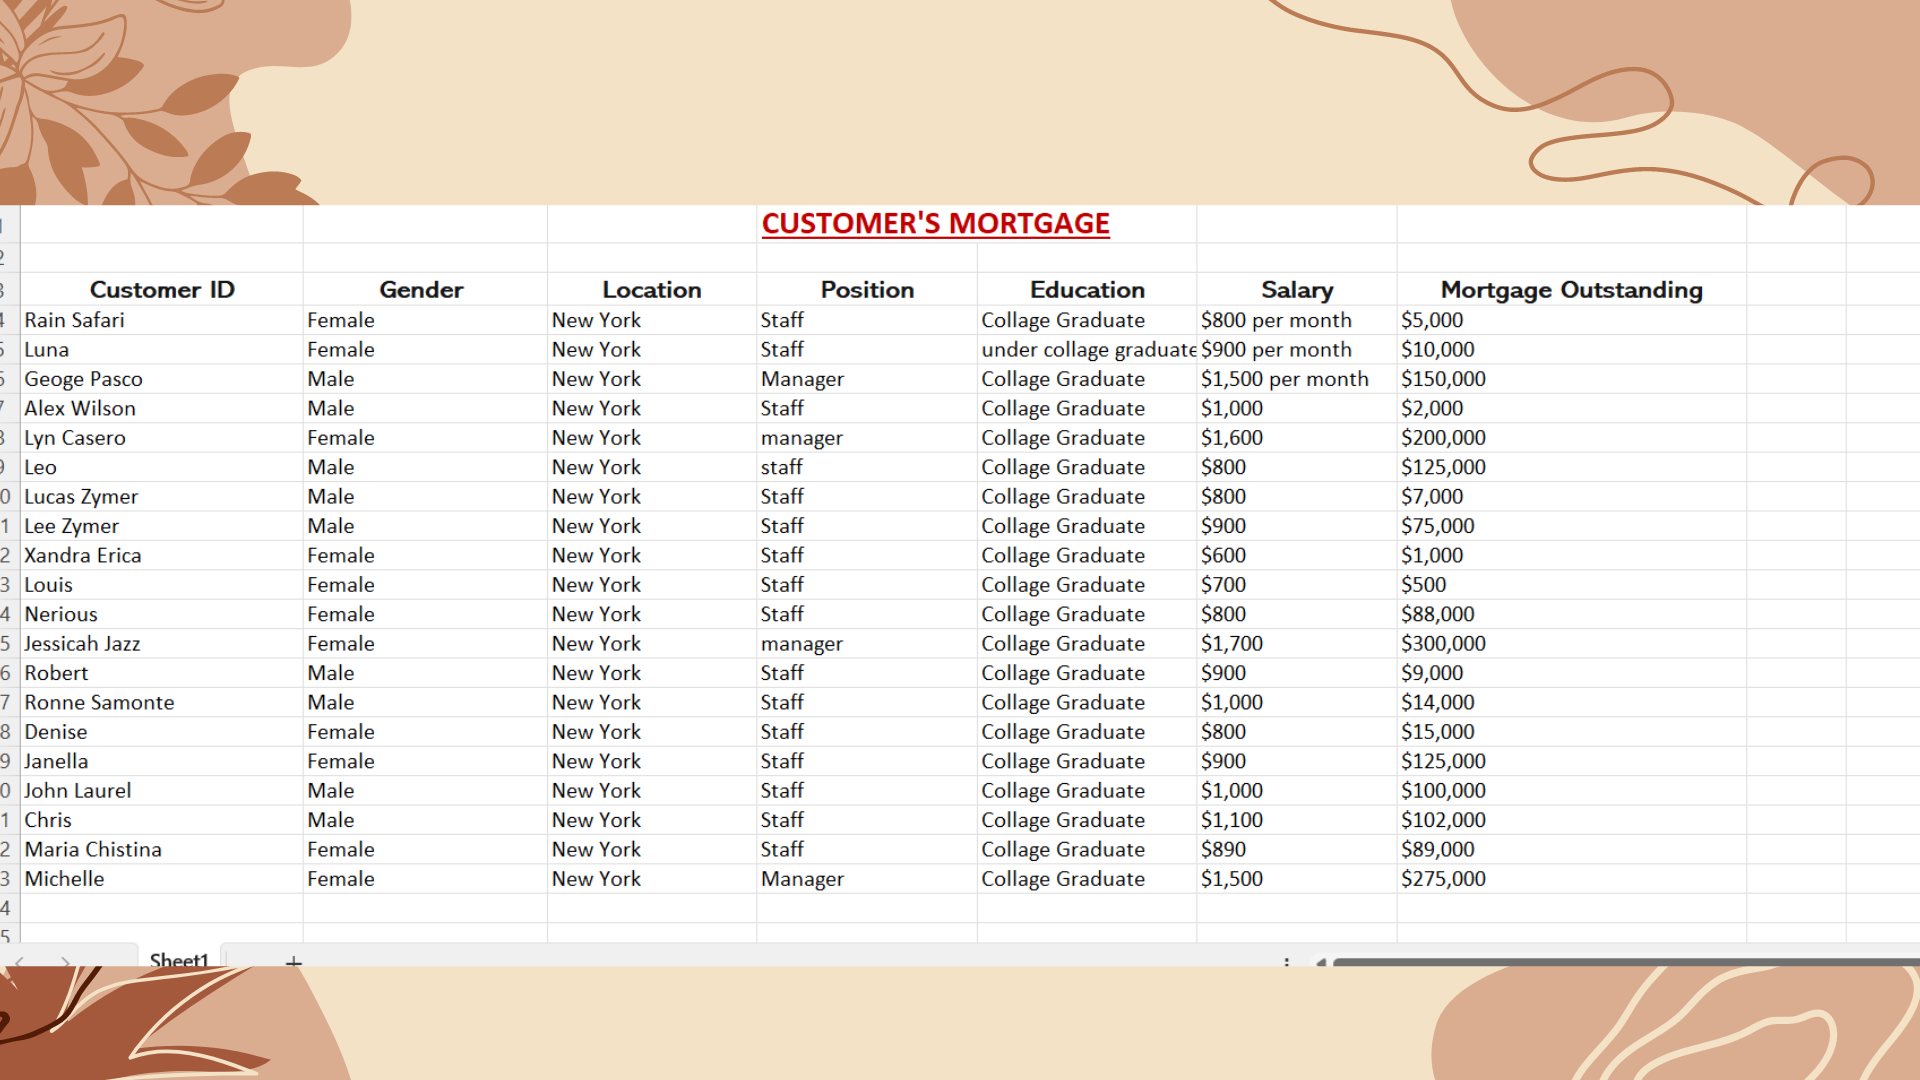Select the $300,000 mortgage outstanding cell
Image resolution: width=1920 pixels, height=1080 pixels.
pyautogui.click(x=1443, y=644)
